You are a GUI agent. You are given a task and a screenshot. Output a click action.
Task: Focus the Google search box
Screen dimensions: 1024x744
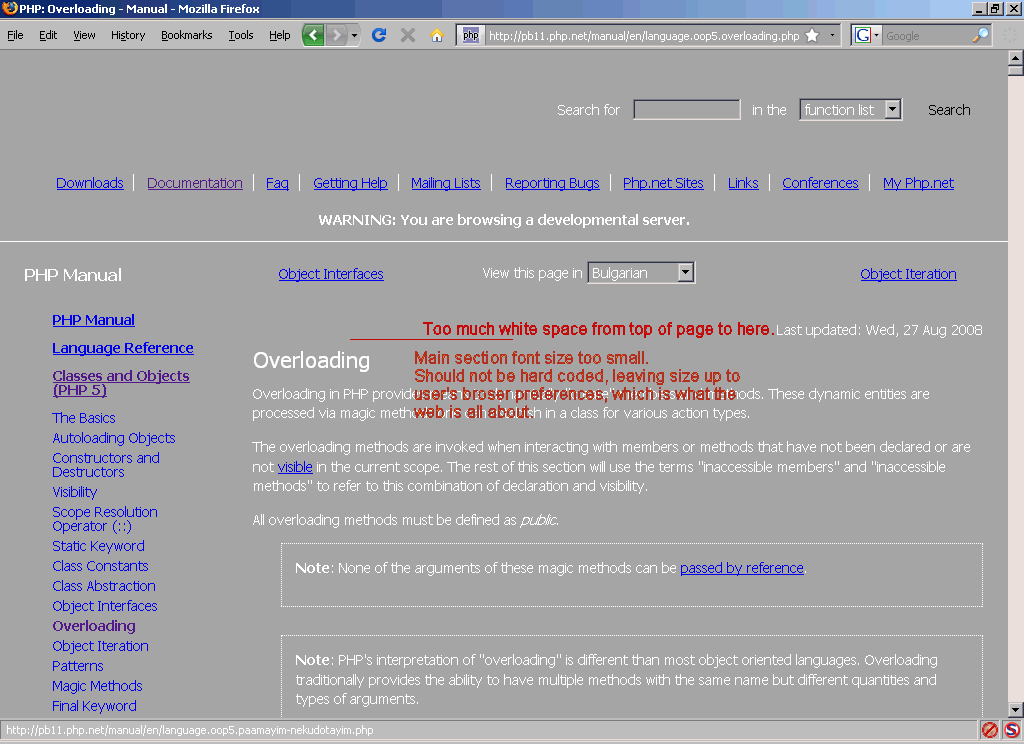pos(927,35)
